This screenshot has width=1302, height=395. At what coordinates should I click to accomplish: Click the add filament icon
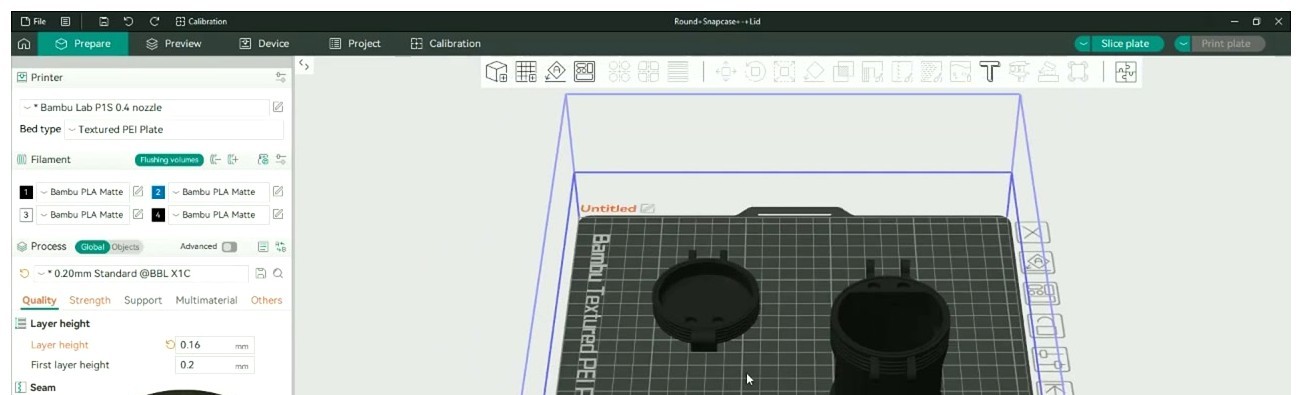233,159
